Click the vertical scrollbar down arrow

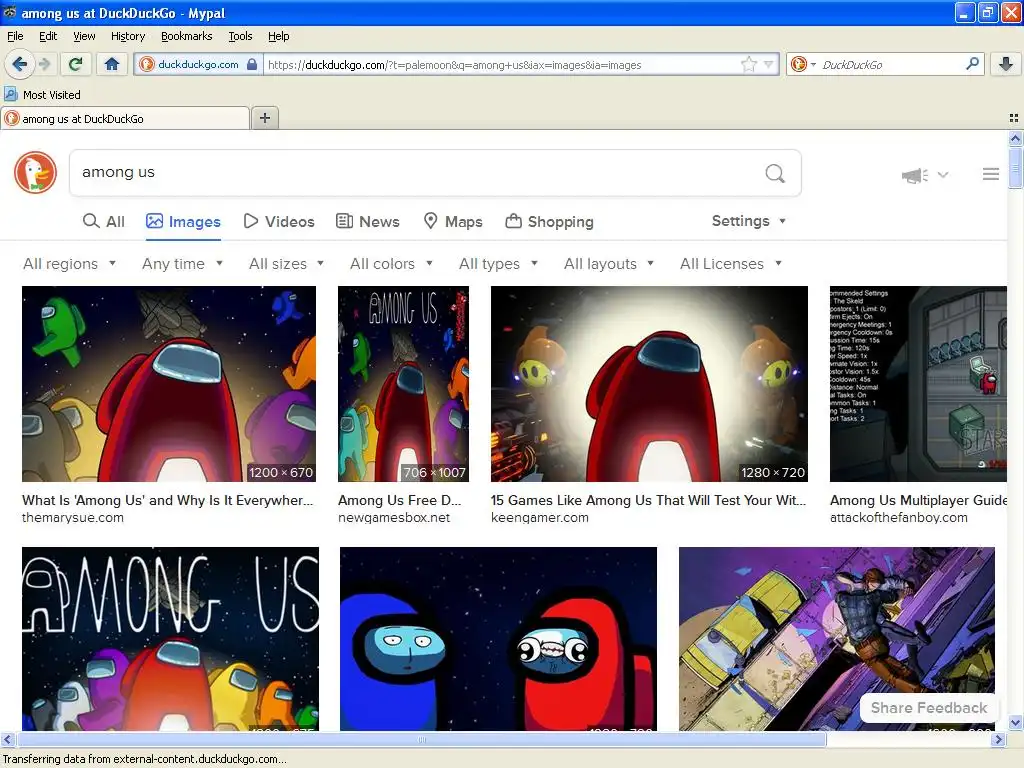[1015, 723]
